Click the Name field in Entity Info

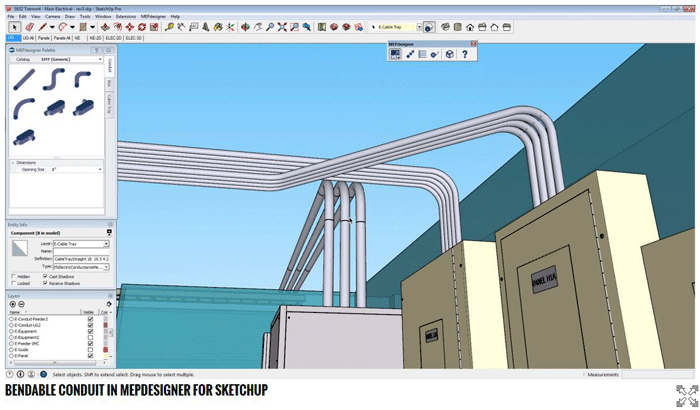coord(80,251)
